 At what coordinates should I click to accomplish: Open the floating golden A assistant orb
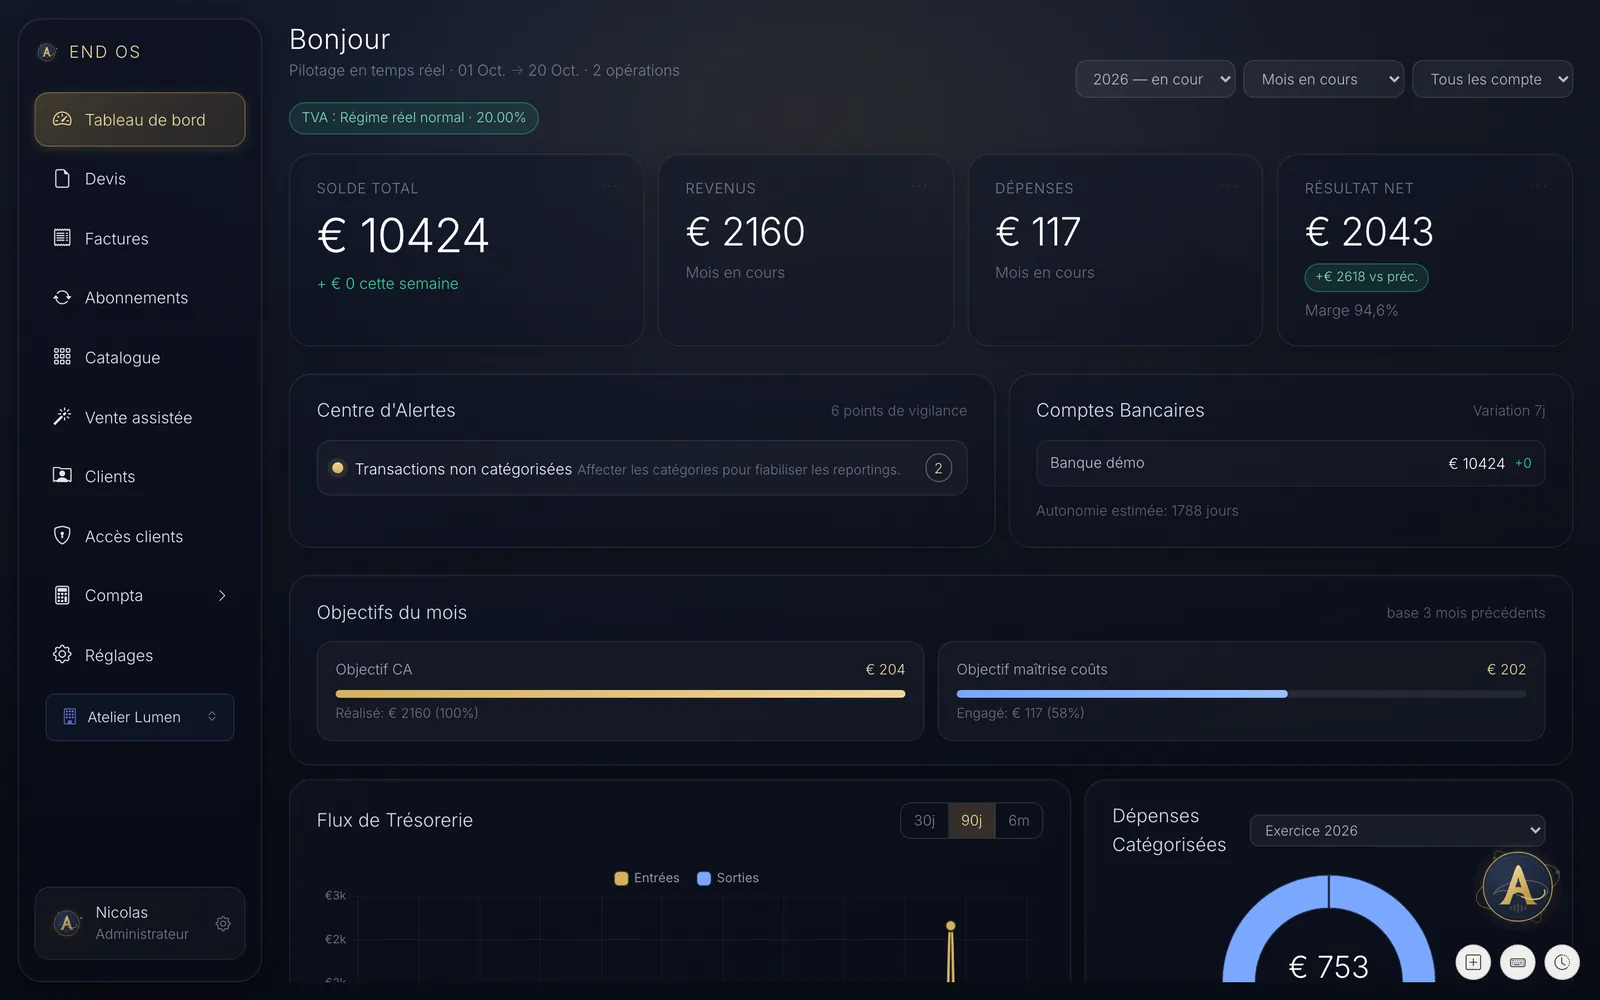1518,886
